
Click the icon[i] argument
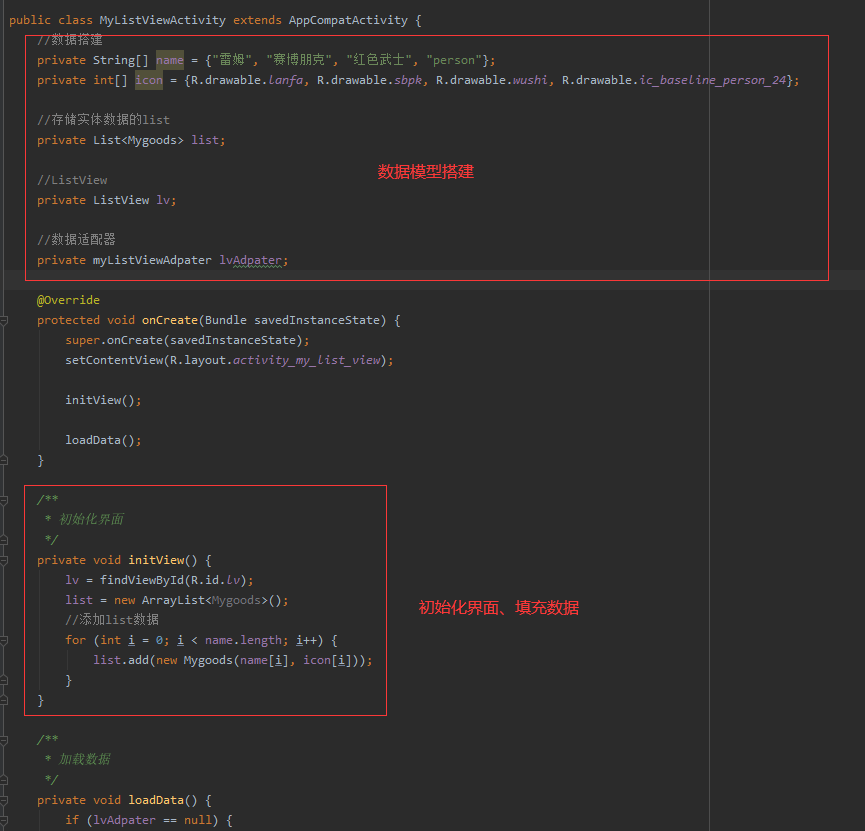point(330,660)
